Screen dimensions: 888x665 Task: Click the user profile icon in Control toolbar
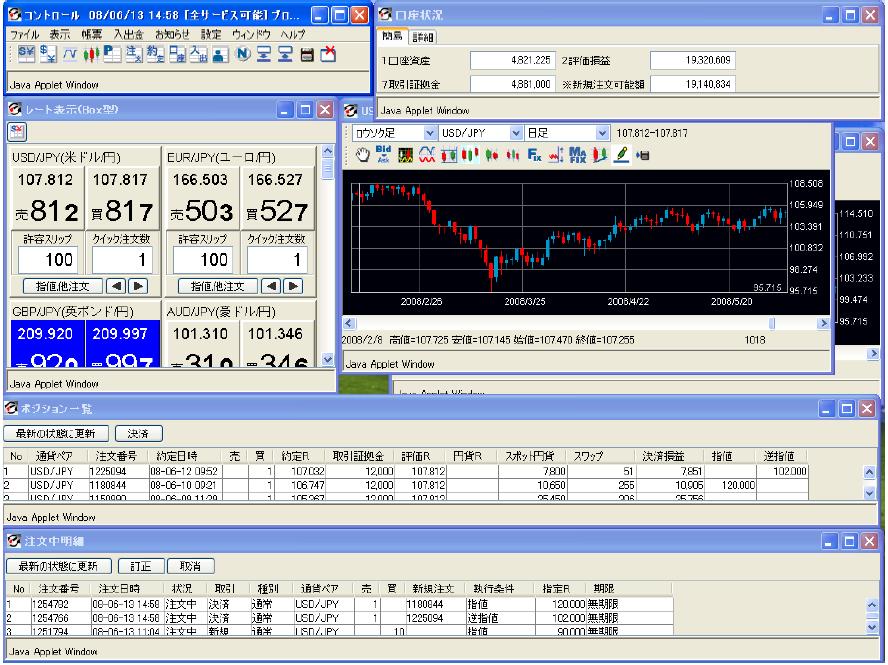coord(220,54)
